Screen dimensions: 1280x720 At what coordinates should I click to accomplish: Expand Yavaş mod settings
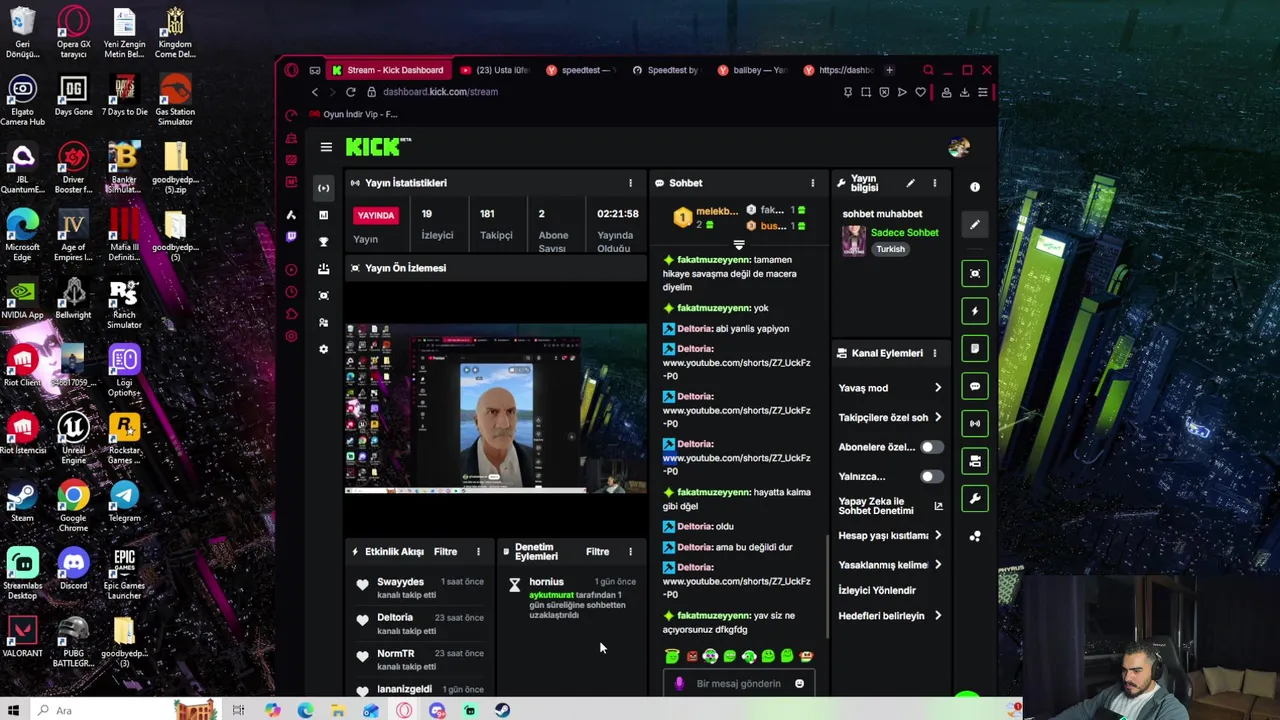pyautogui.click(x=890, y=388)
